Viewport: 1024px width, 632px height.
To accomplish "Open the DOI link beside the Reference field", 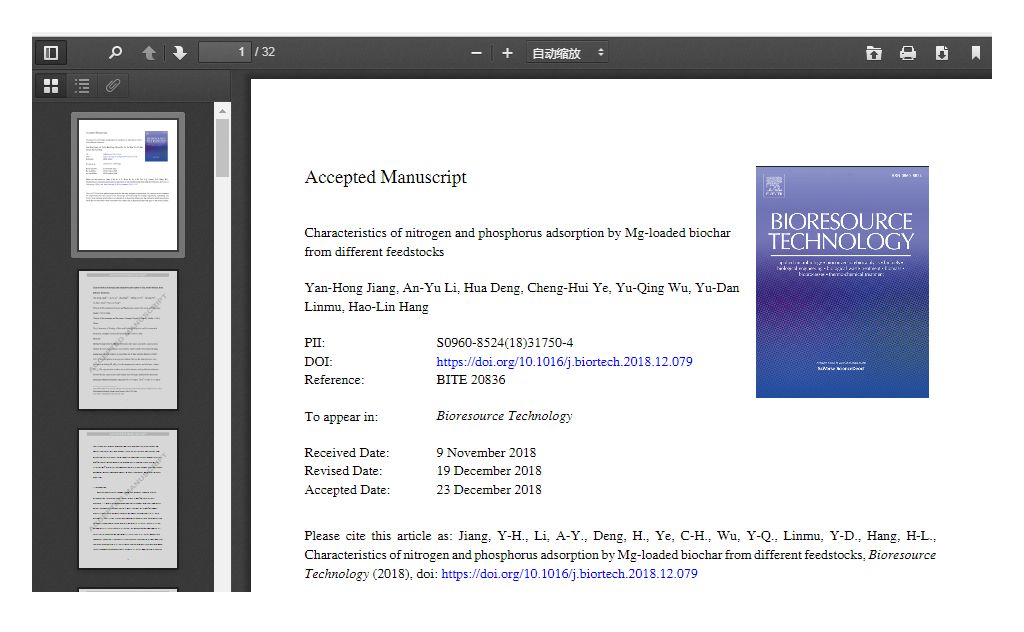I will tap(564, 362).
